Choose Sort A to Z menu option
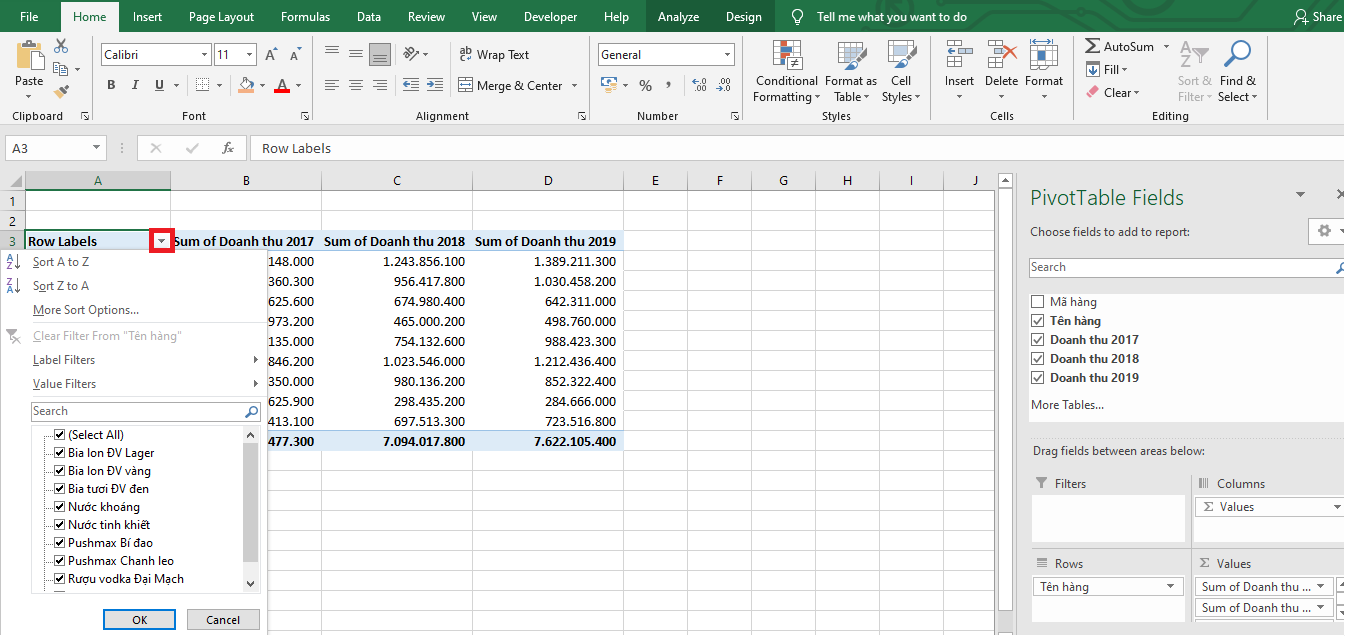The width and height of the screenshot is (1345, 636). 61,262
